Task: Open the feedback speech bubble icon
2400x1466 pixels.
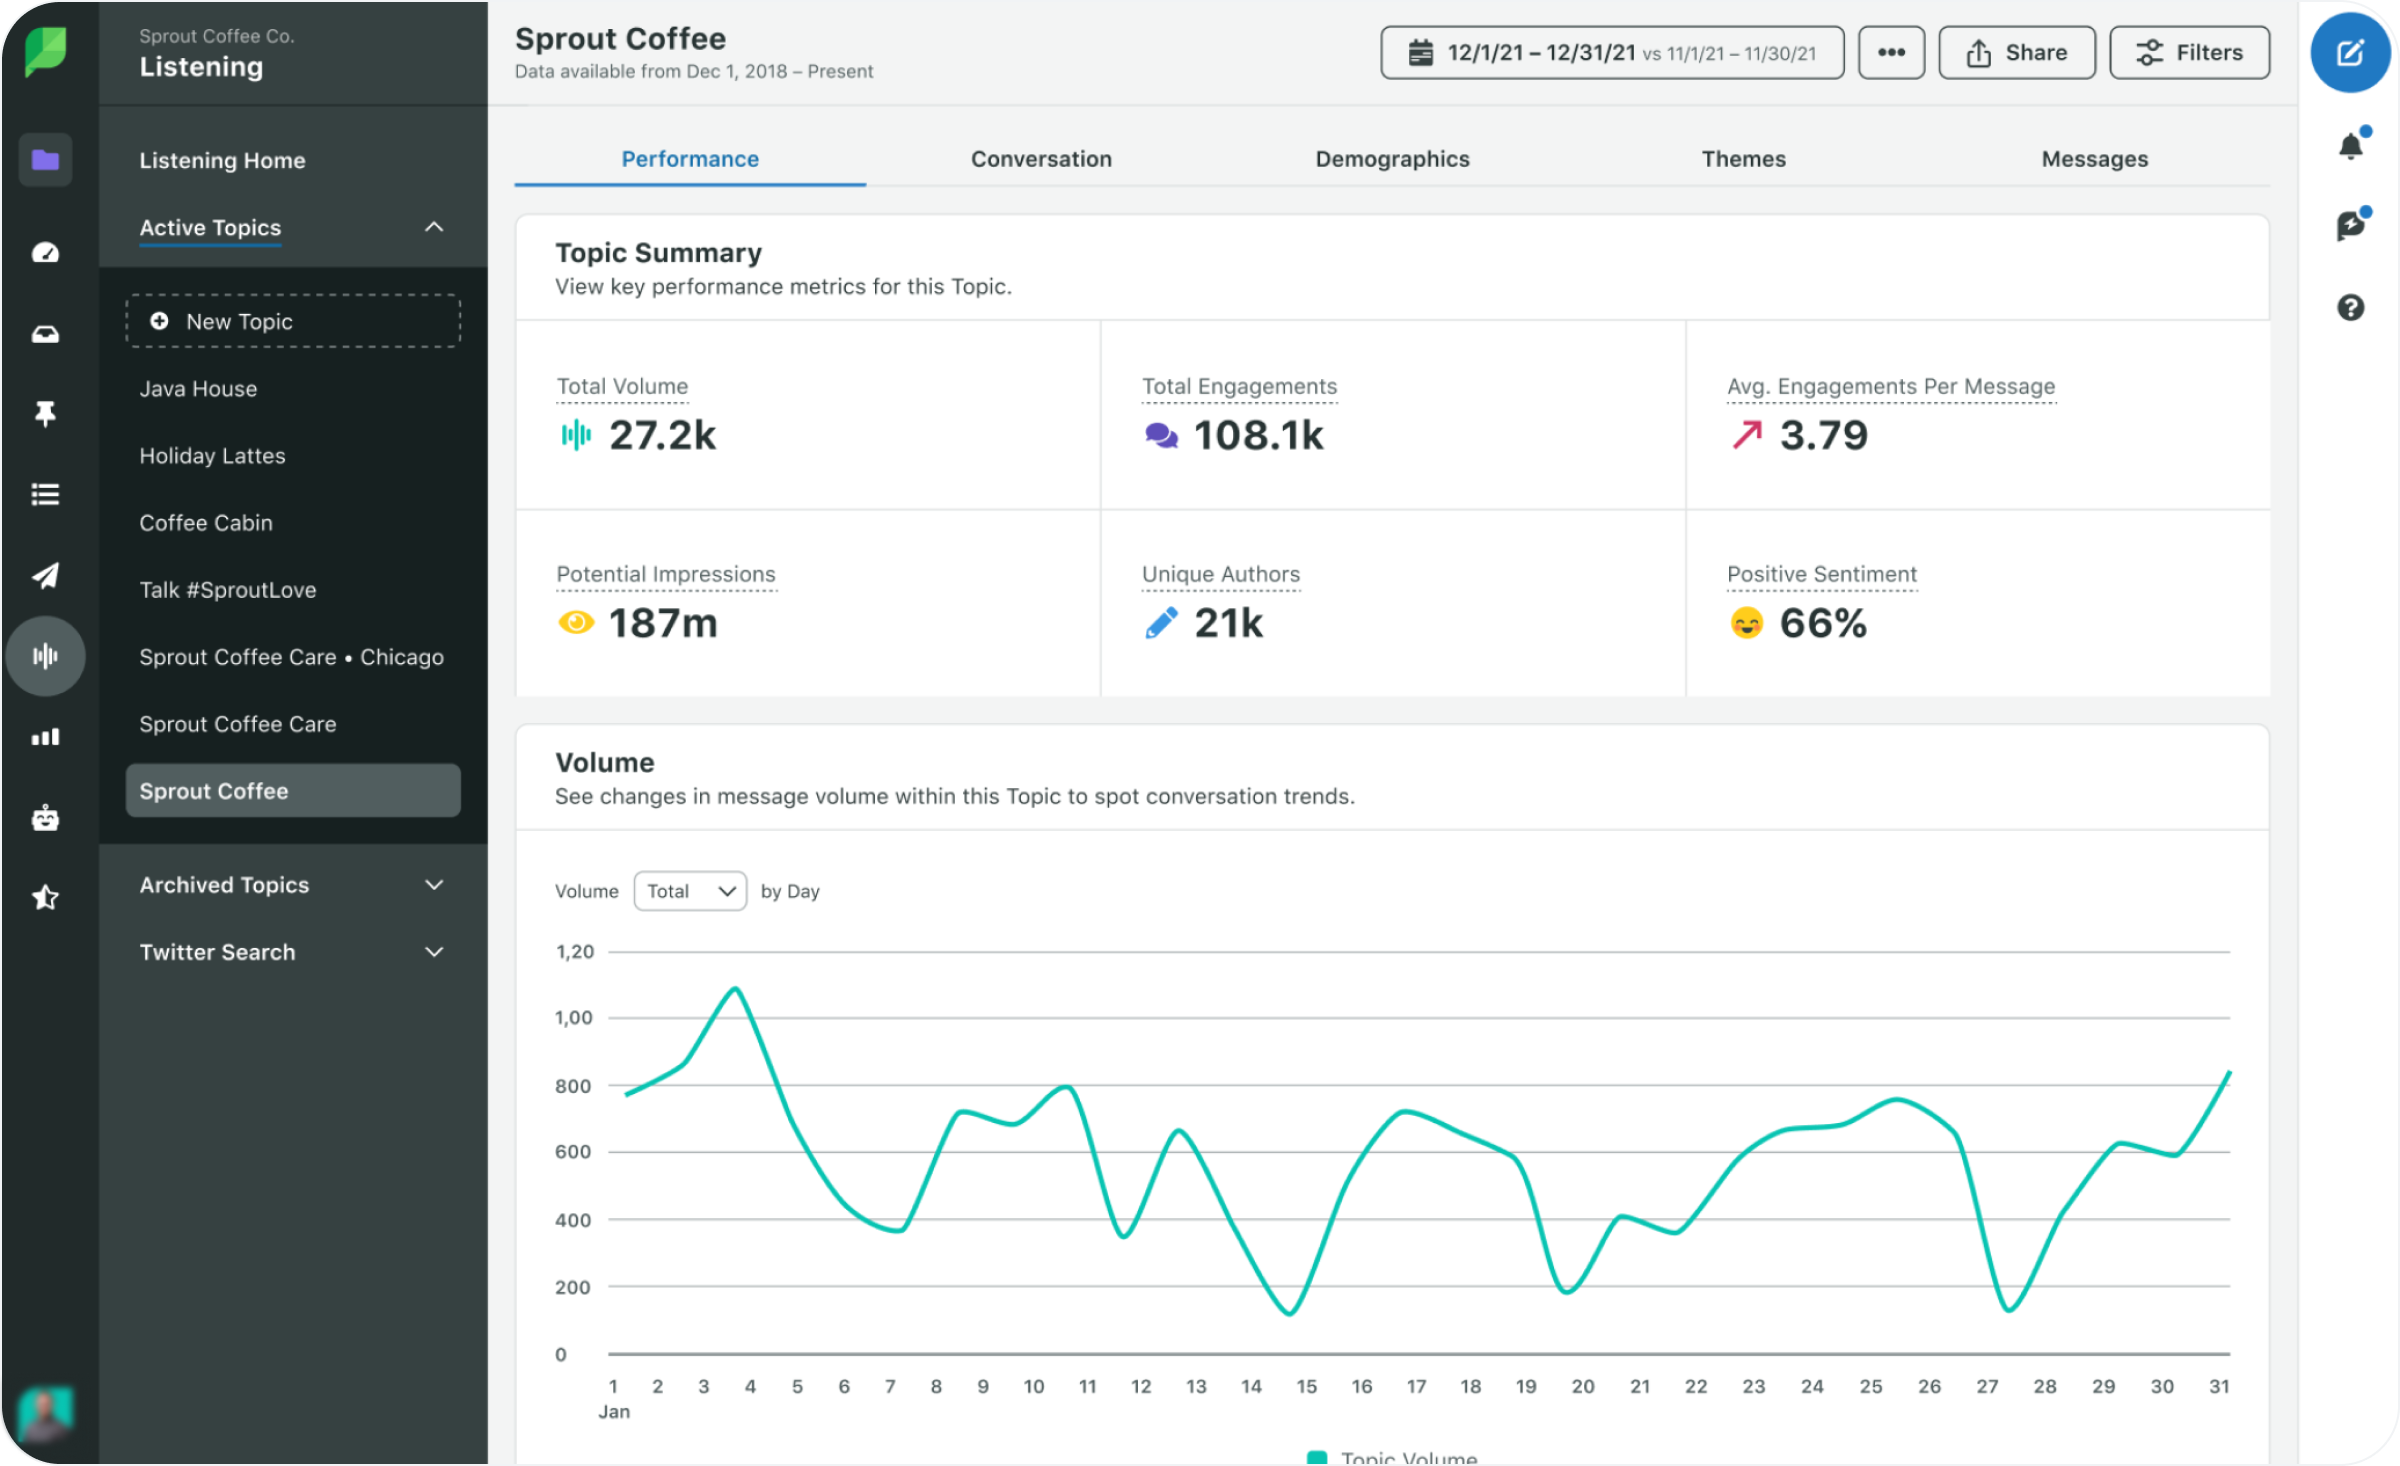Action: point(2352,226)
